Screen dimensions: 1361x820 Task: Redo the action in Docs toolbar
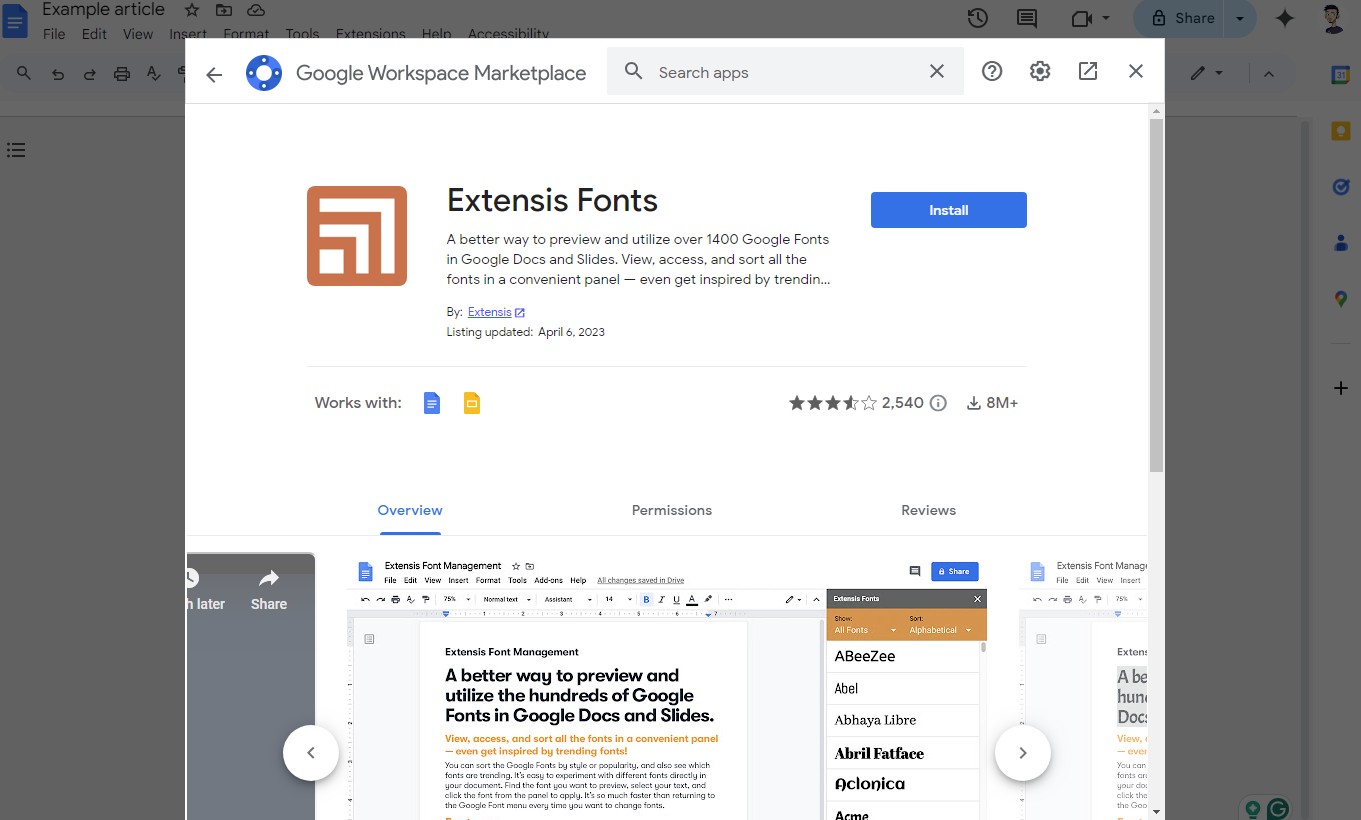tap(90, 73)
